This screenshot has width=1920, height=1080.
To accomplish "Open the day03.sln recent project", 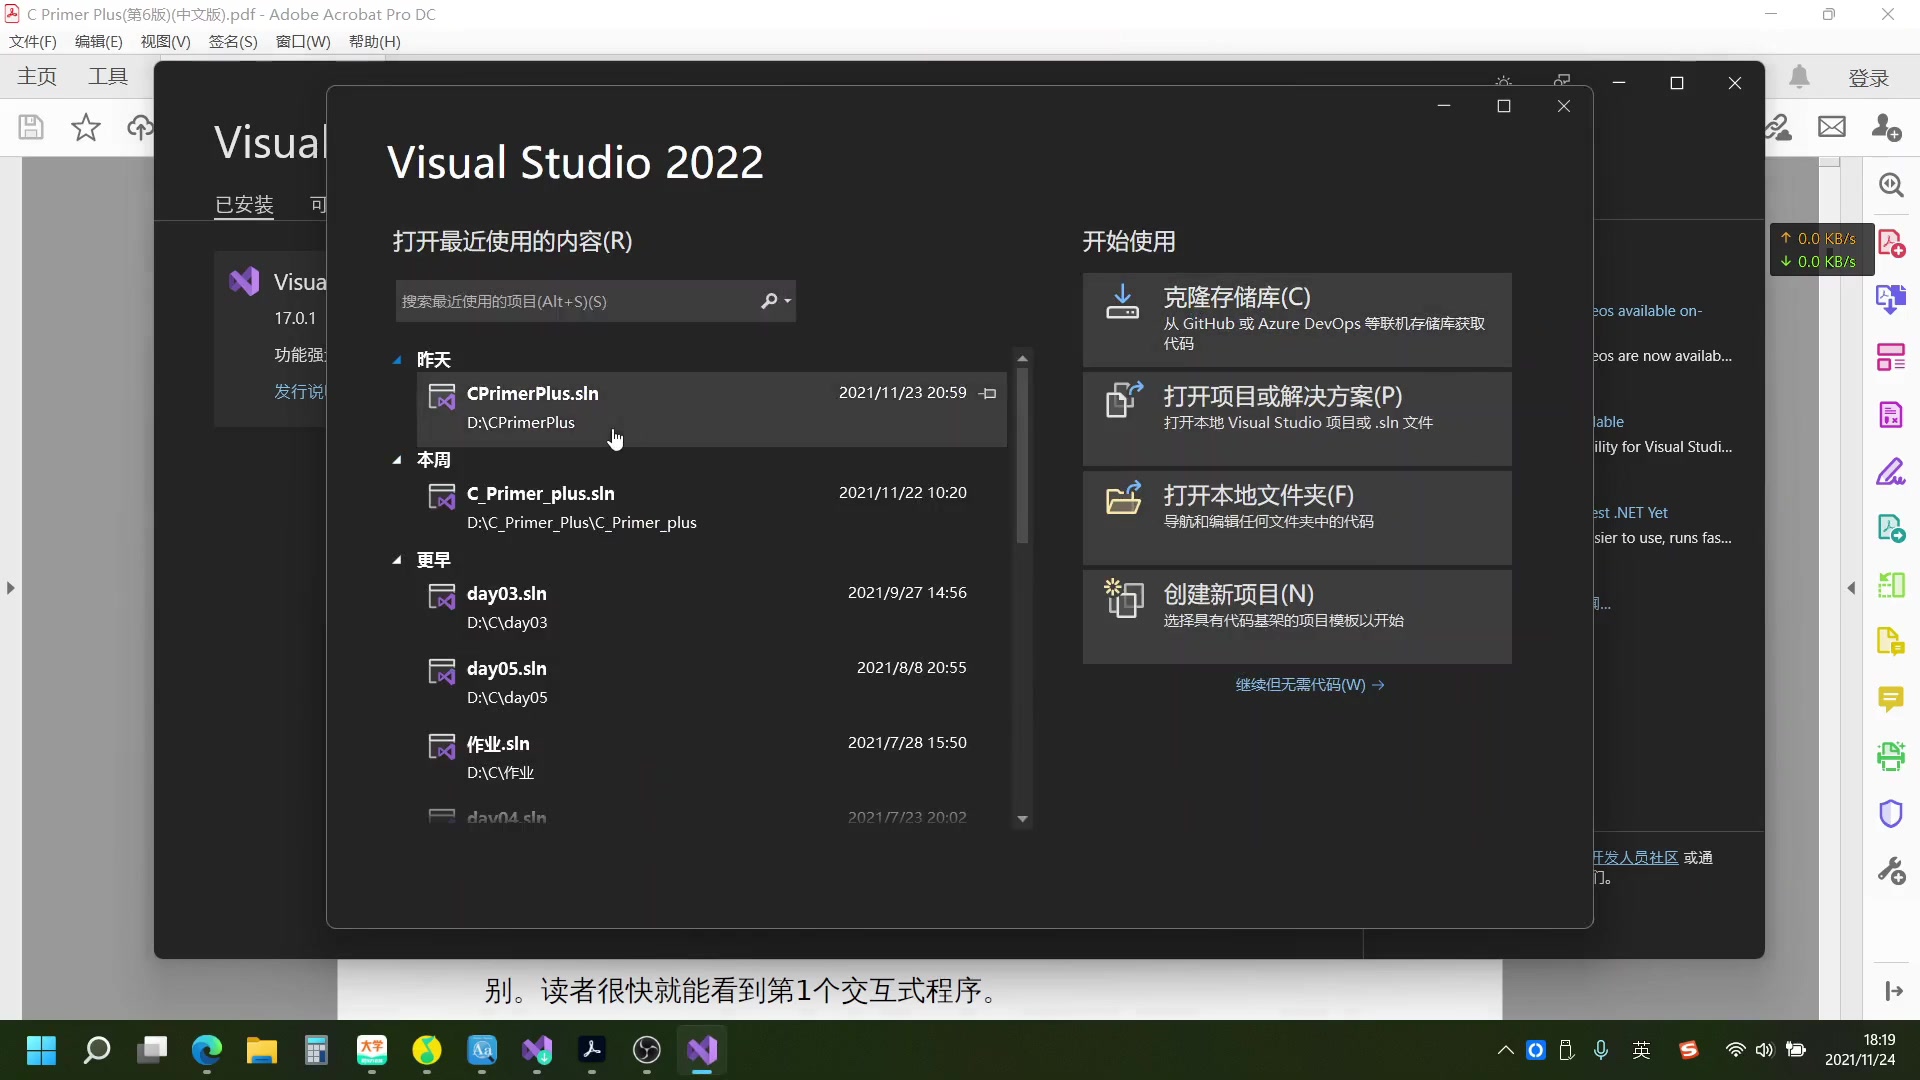I will coord(711,608).
